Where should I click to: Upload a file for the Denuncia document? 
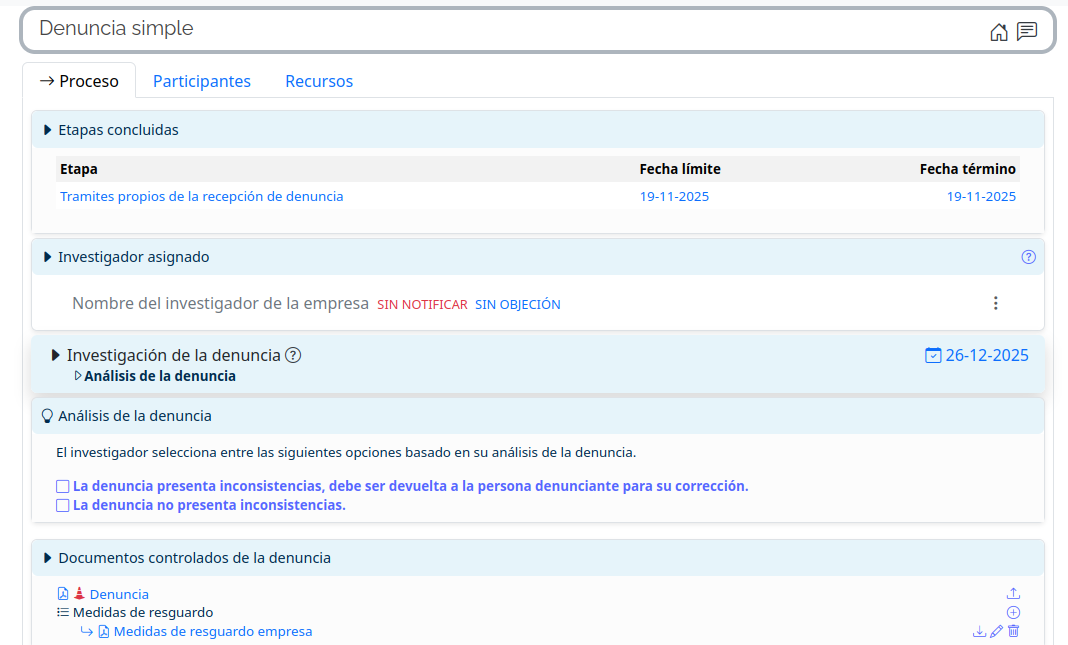pyautogui.click(x=1013, y=594)
